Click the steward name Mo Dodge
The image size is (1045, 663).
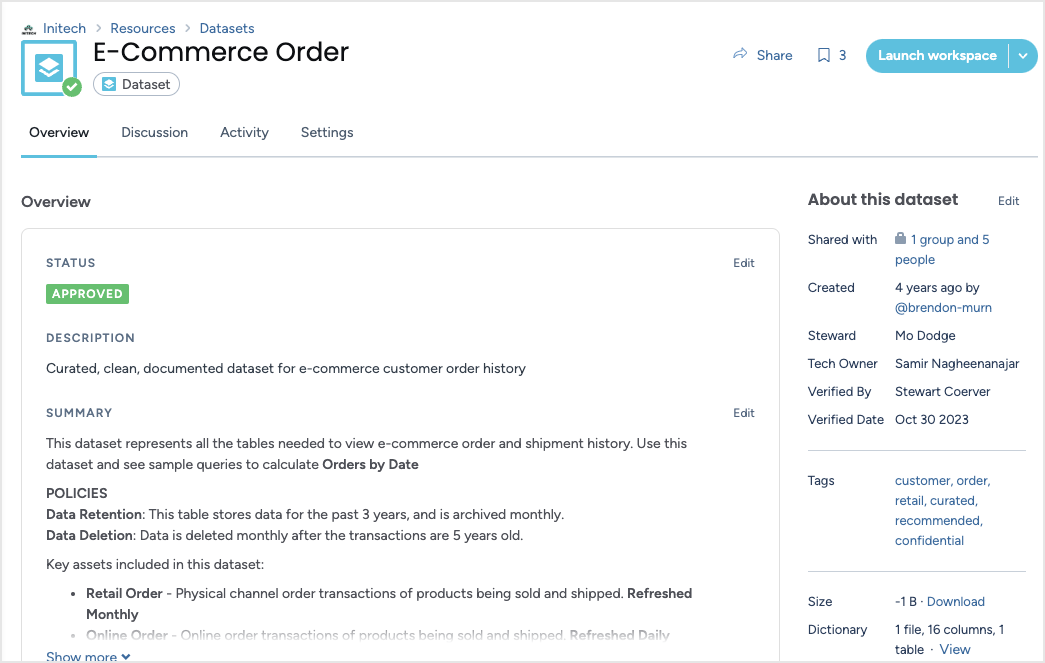[925, 336]
